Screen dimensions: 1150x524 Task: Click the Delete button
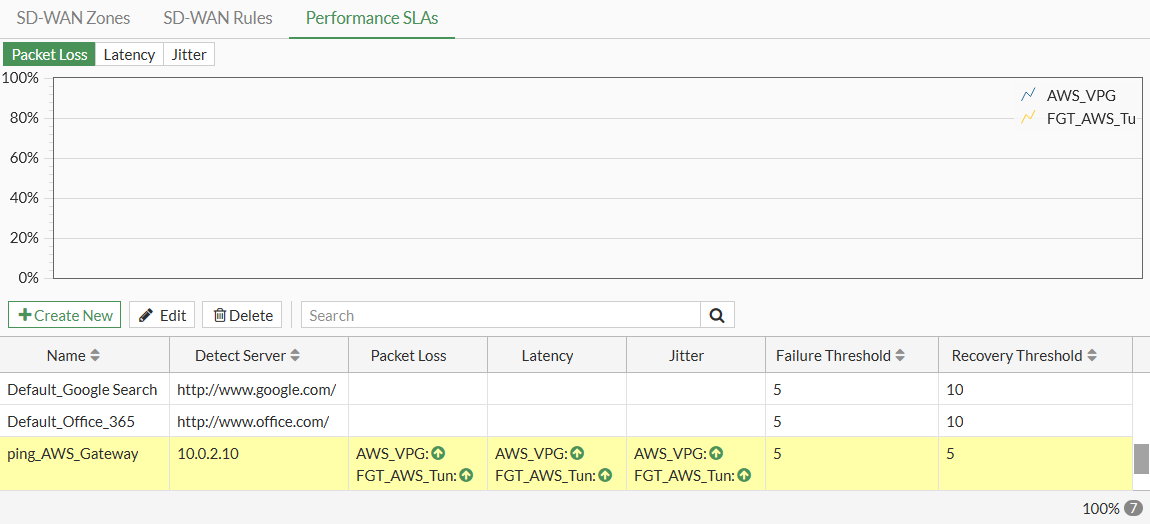click(x=242, y=315)
